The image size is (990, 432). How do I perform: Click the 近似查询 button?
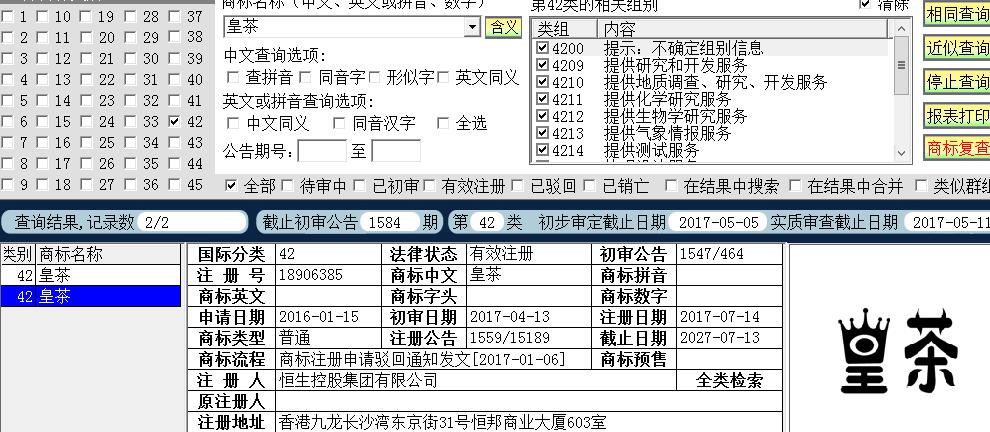coord(957,48)
